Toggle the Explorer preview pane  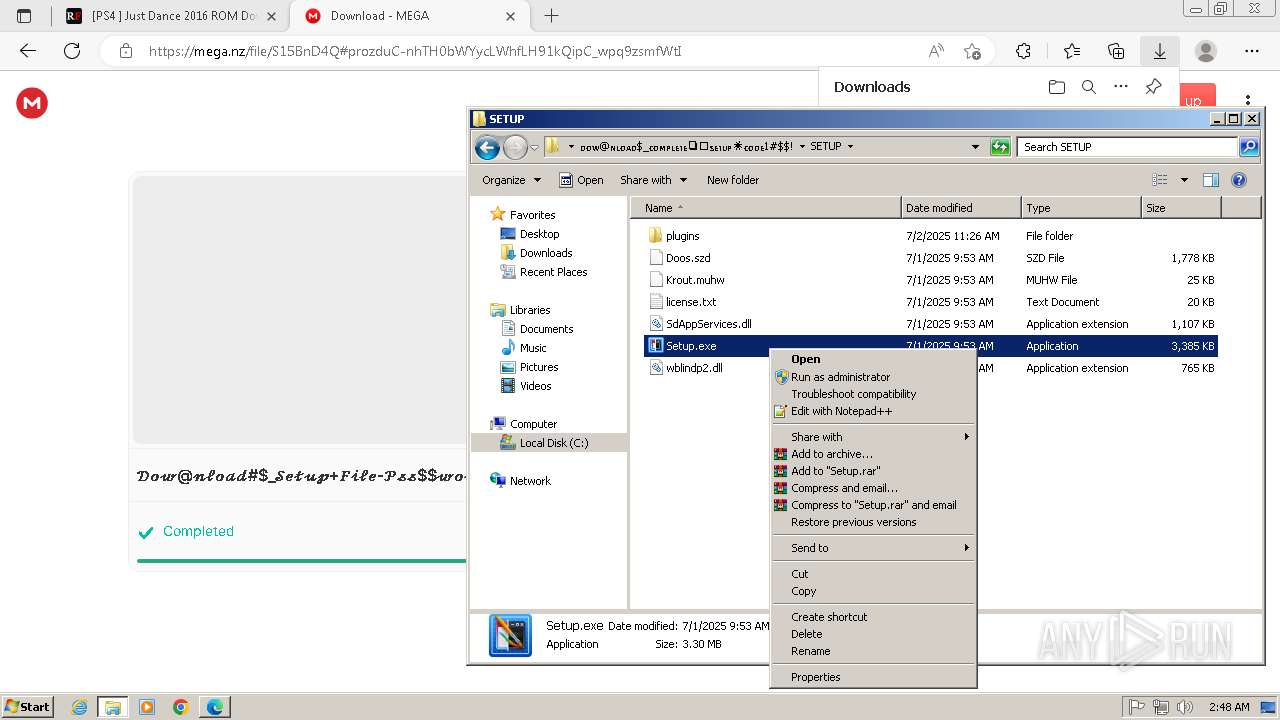[1211, 180]
